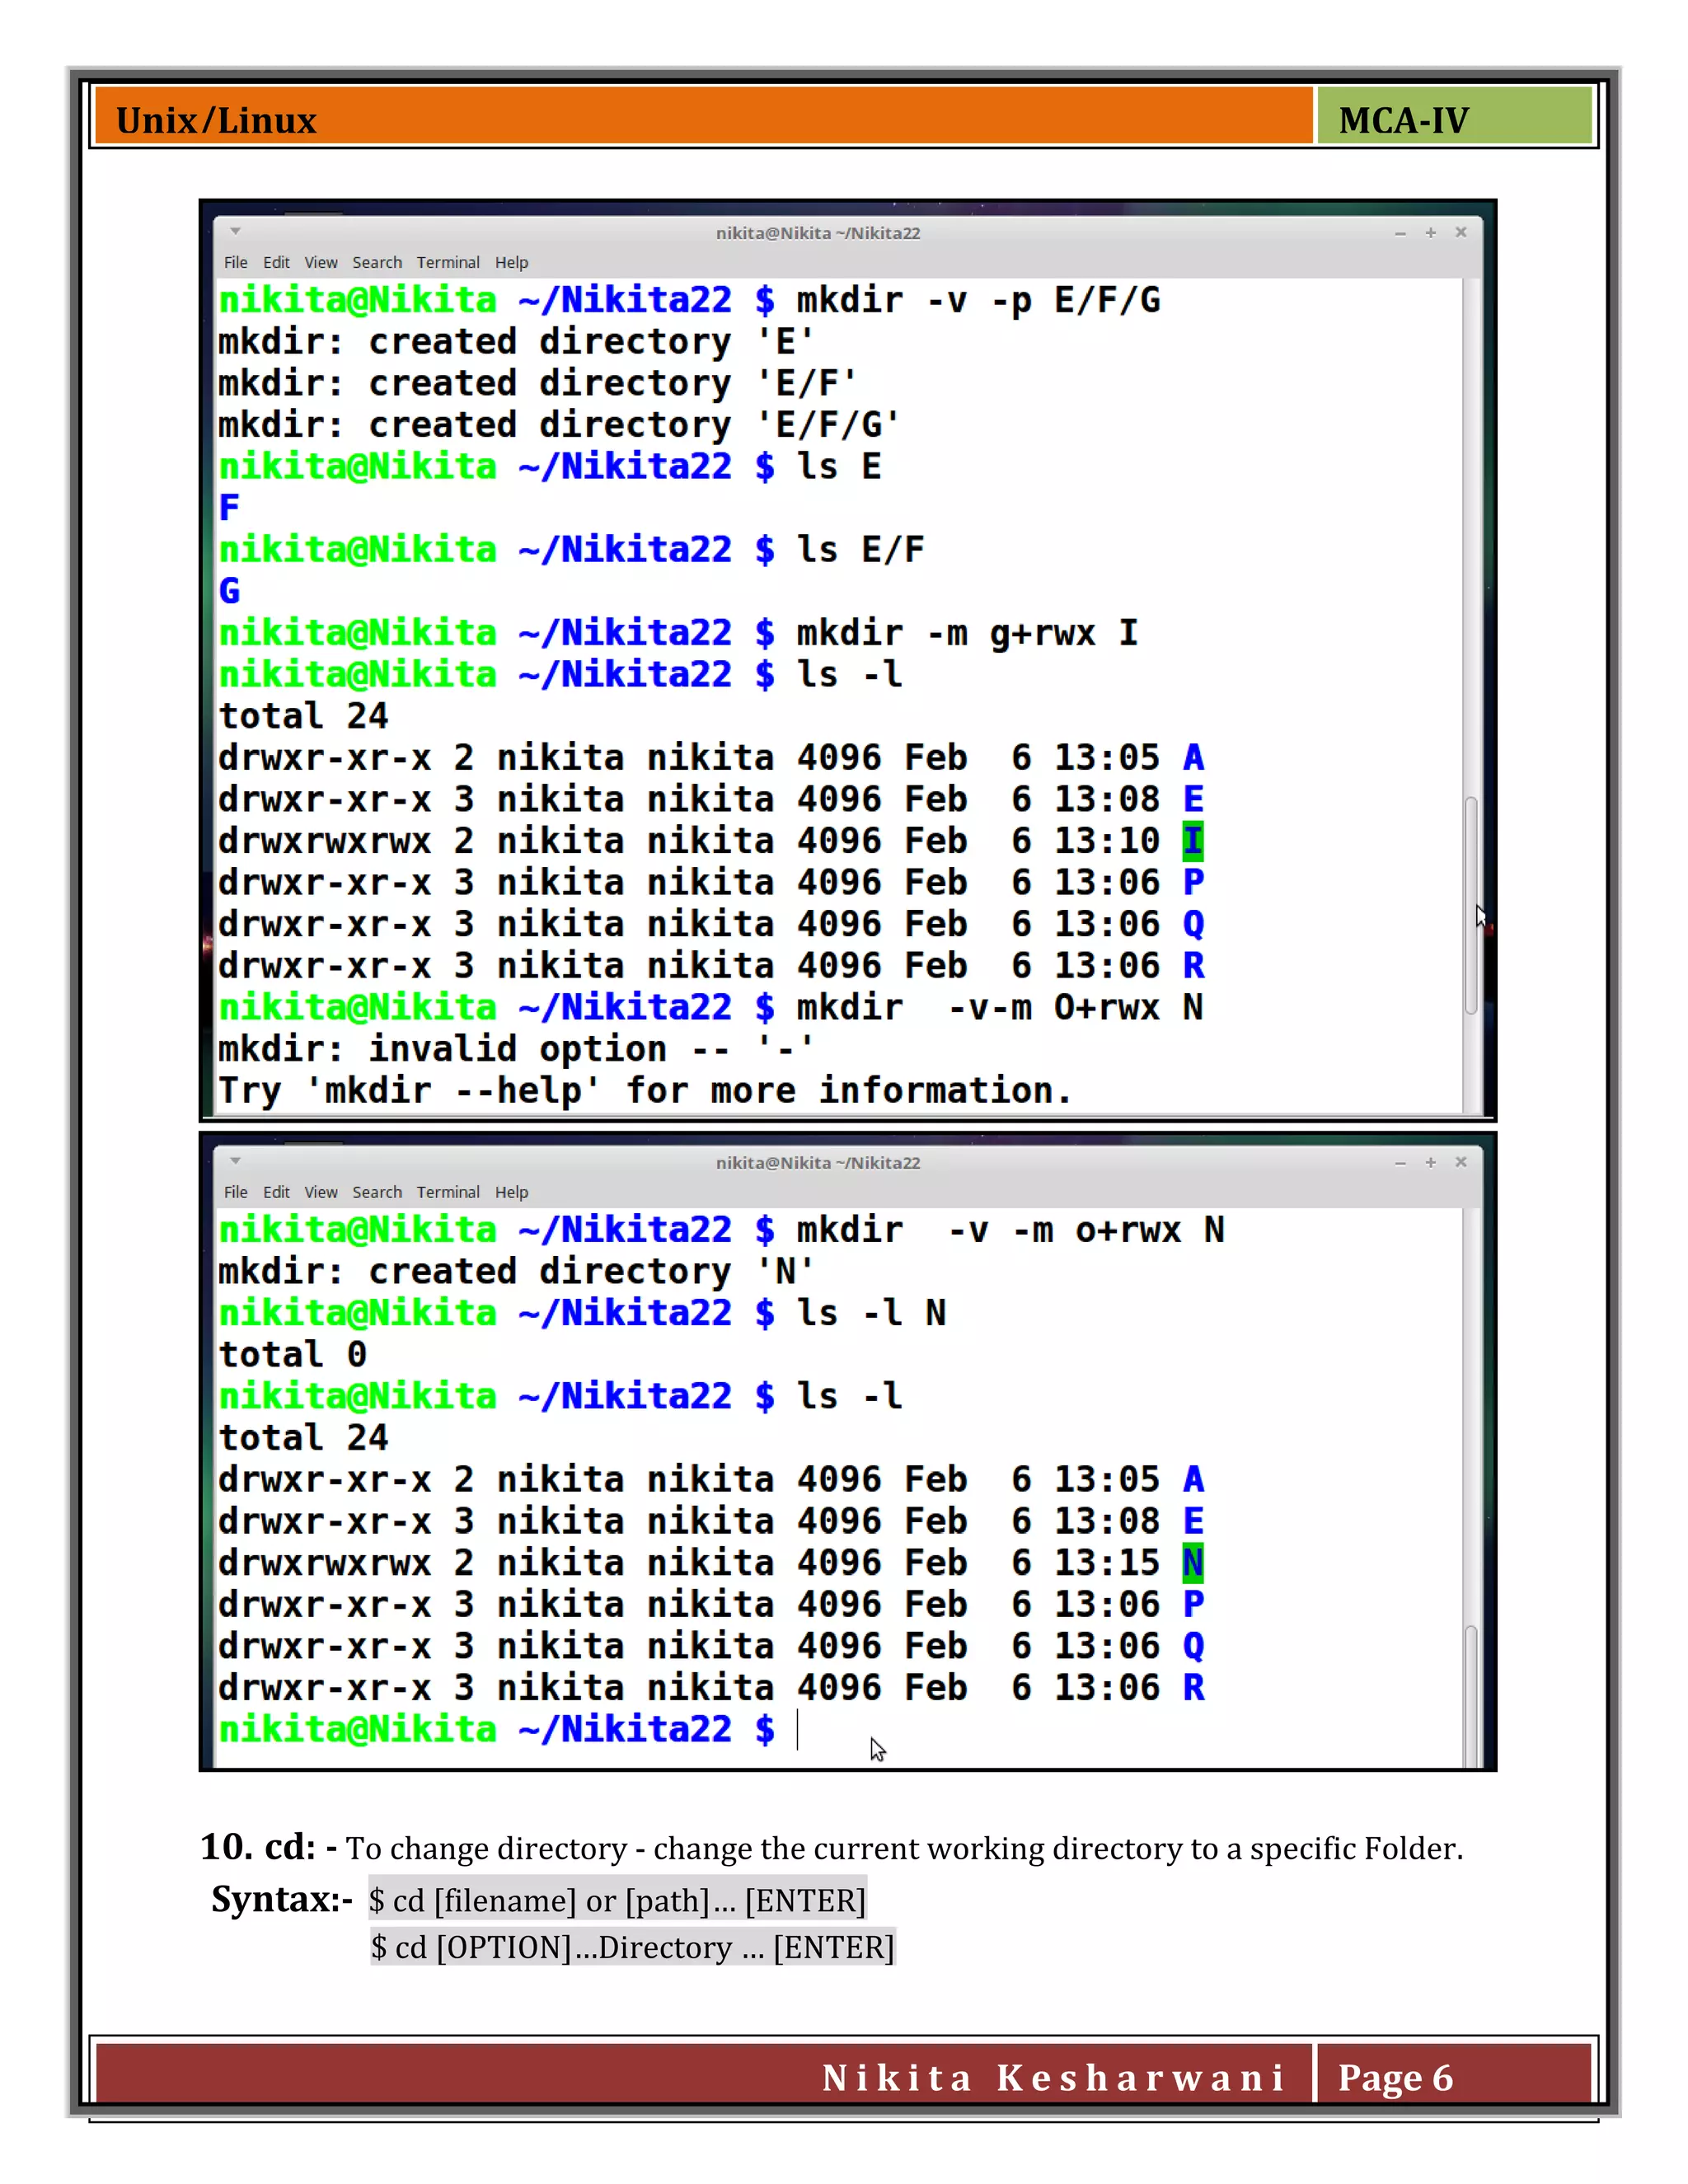Screen dimensions: 1688x2184
Task: Click blue directory G output in upper terminal
Action: click(229, 591)
